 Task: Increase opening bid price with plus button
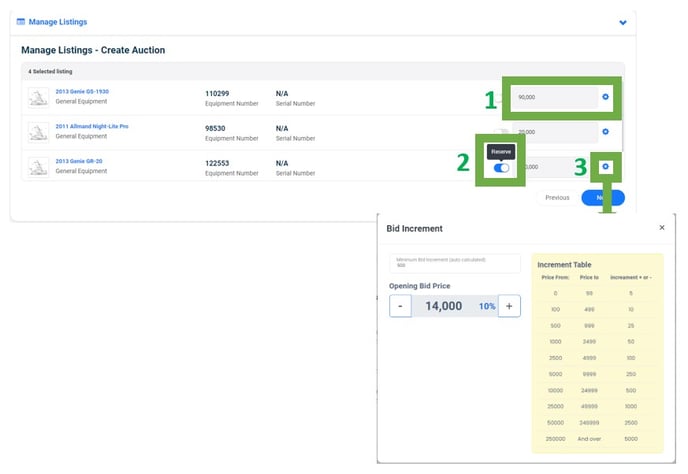(x=509, y=306)
